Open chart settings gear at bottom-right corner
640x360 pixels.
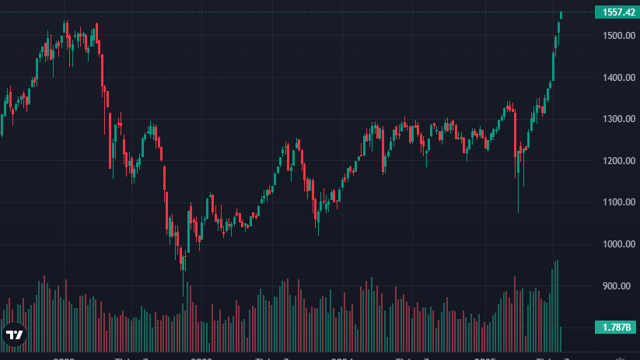click(x=620, y=358)
